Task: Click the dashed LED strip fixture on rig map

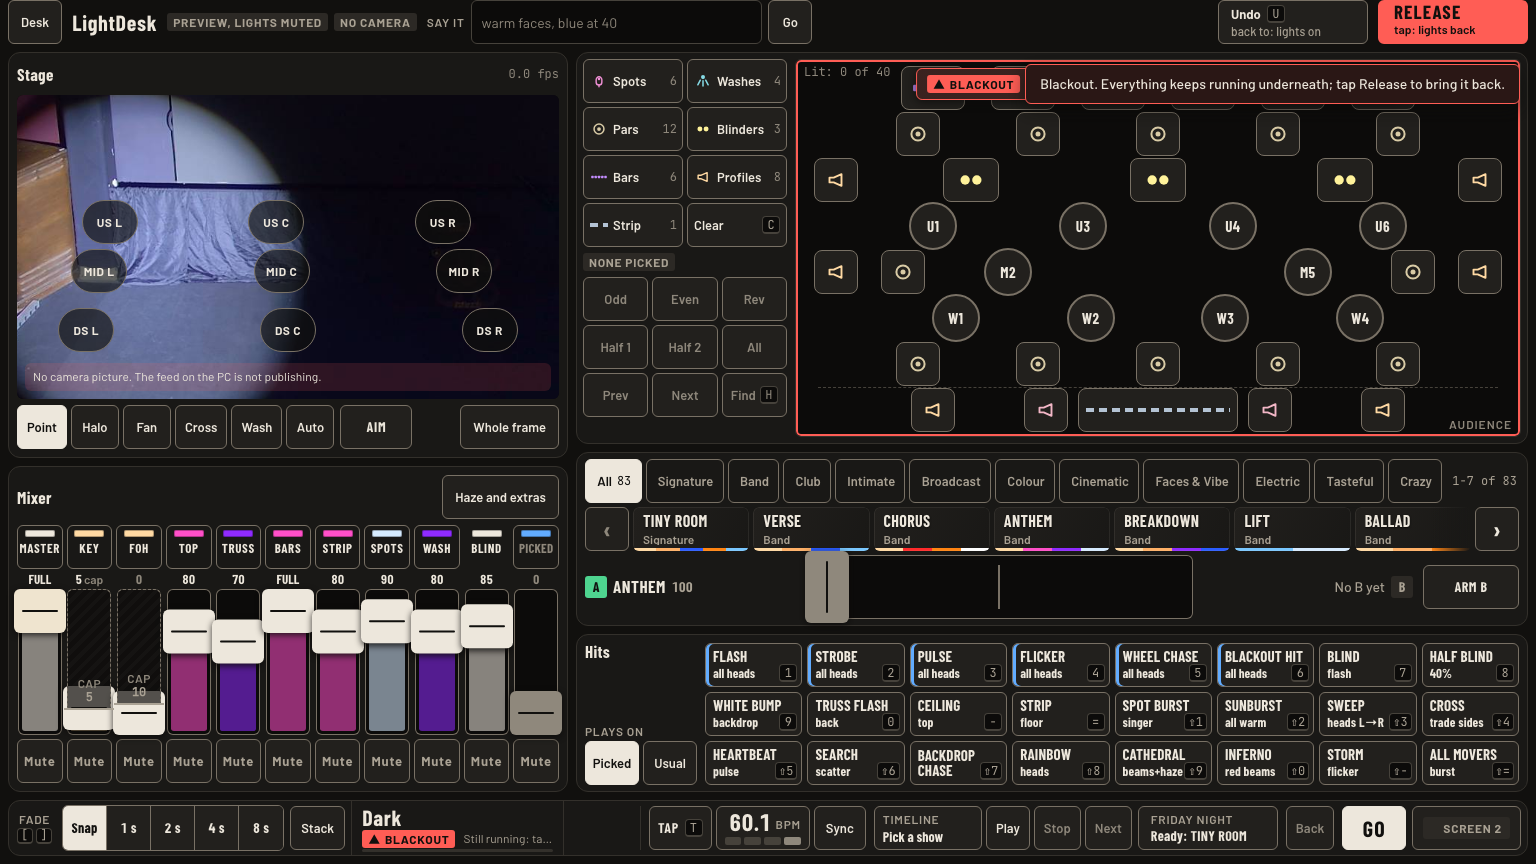Action: 1158,410
